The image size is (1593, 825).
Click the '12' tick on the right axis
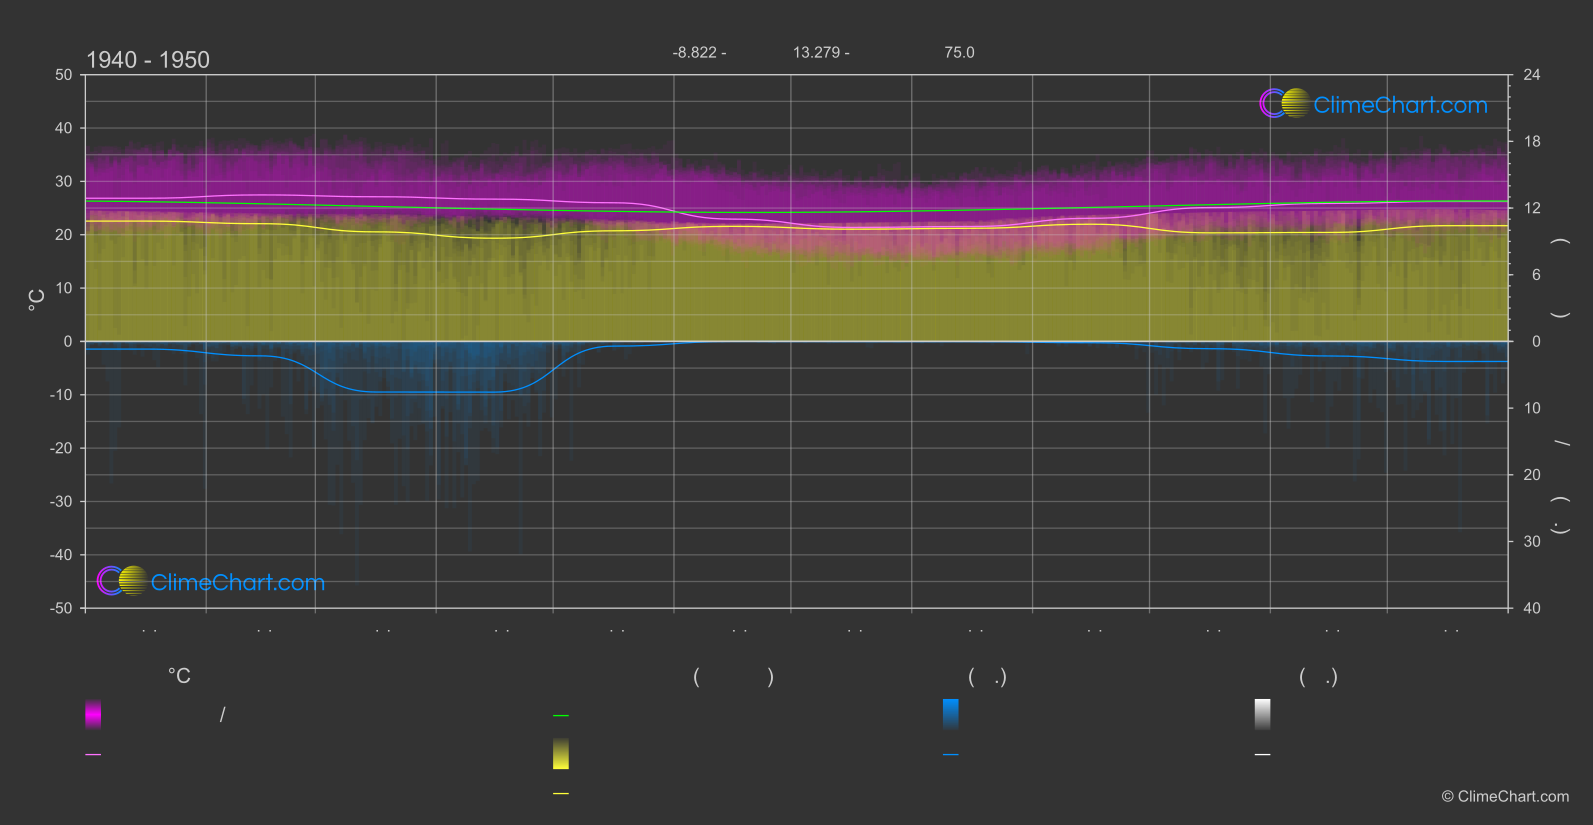1532,208
